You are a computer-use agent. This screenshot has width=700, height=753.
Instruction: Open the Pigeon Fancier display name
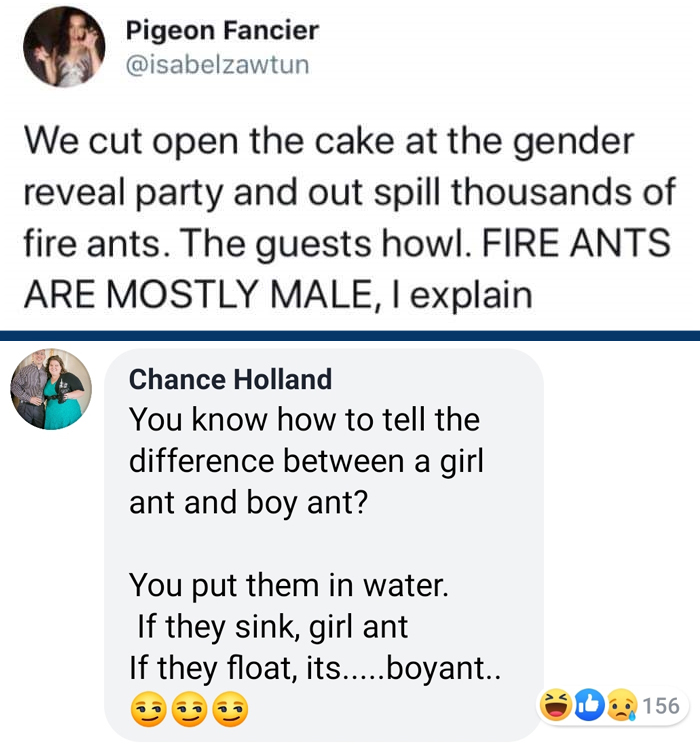(x=222, y=30)
